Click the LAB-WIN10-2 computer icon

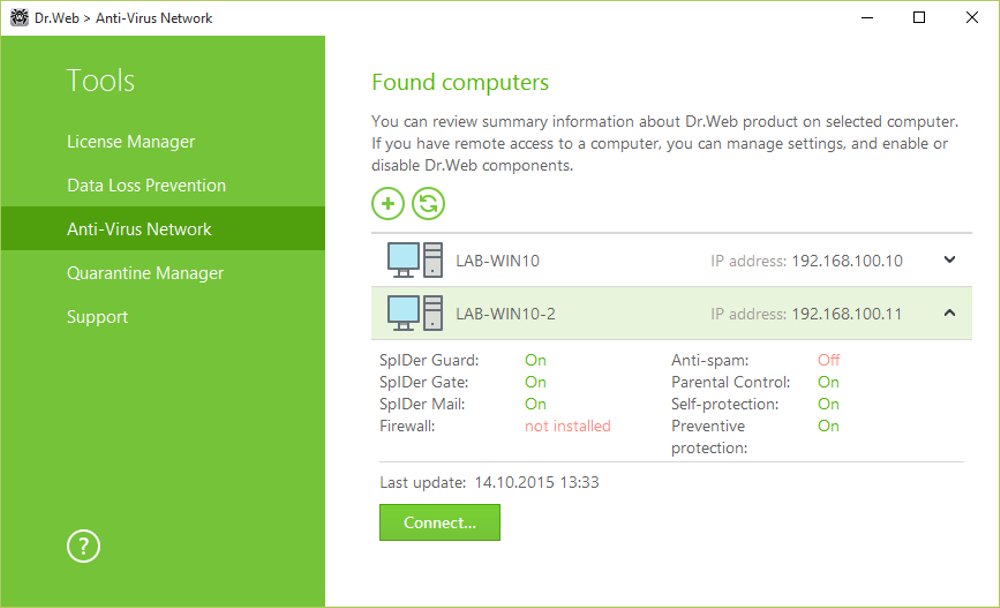point(414,313)
